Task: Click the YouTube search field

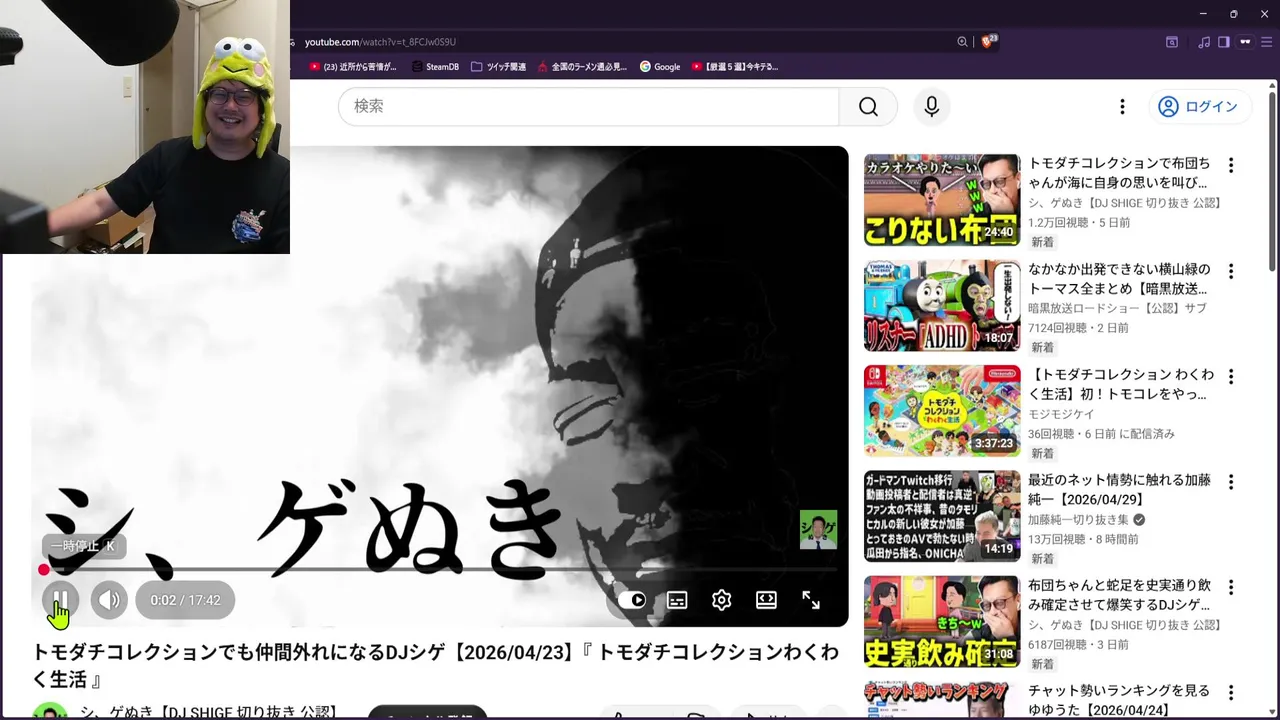Action: coord(588,106)
